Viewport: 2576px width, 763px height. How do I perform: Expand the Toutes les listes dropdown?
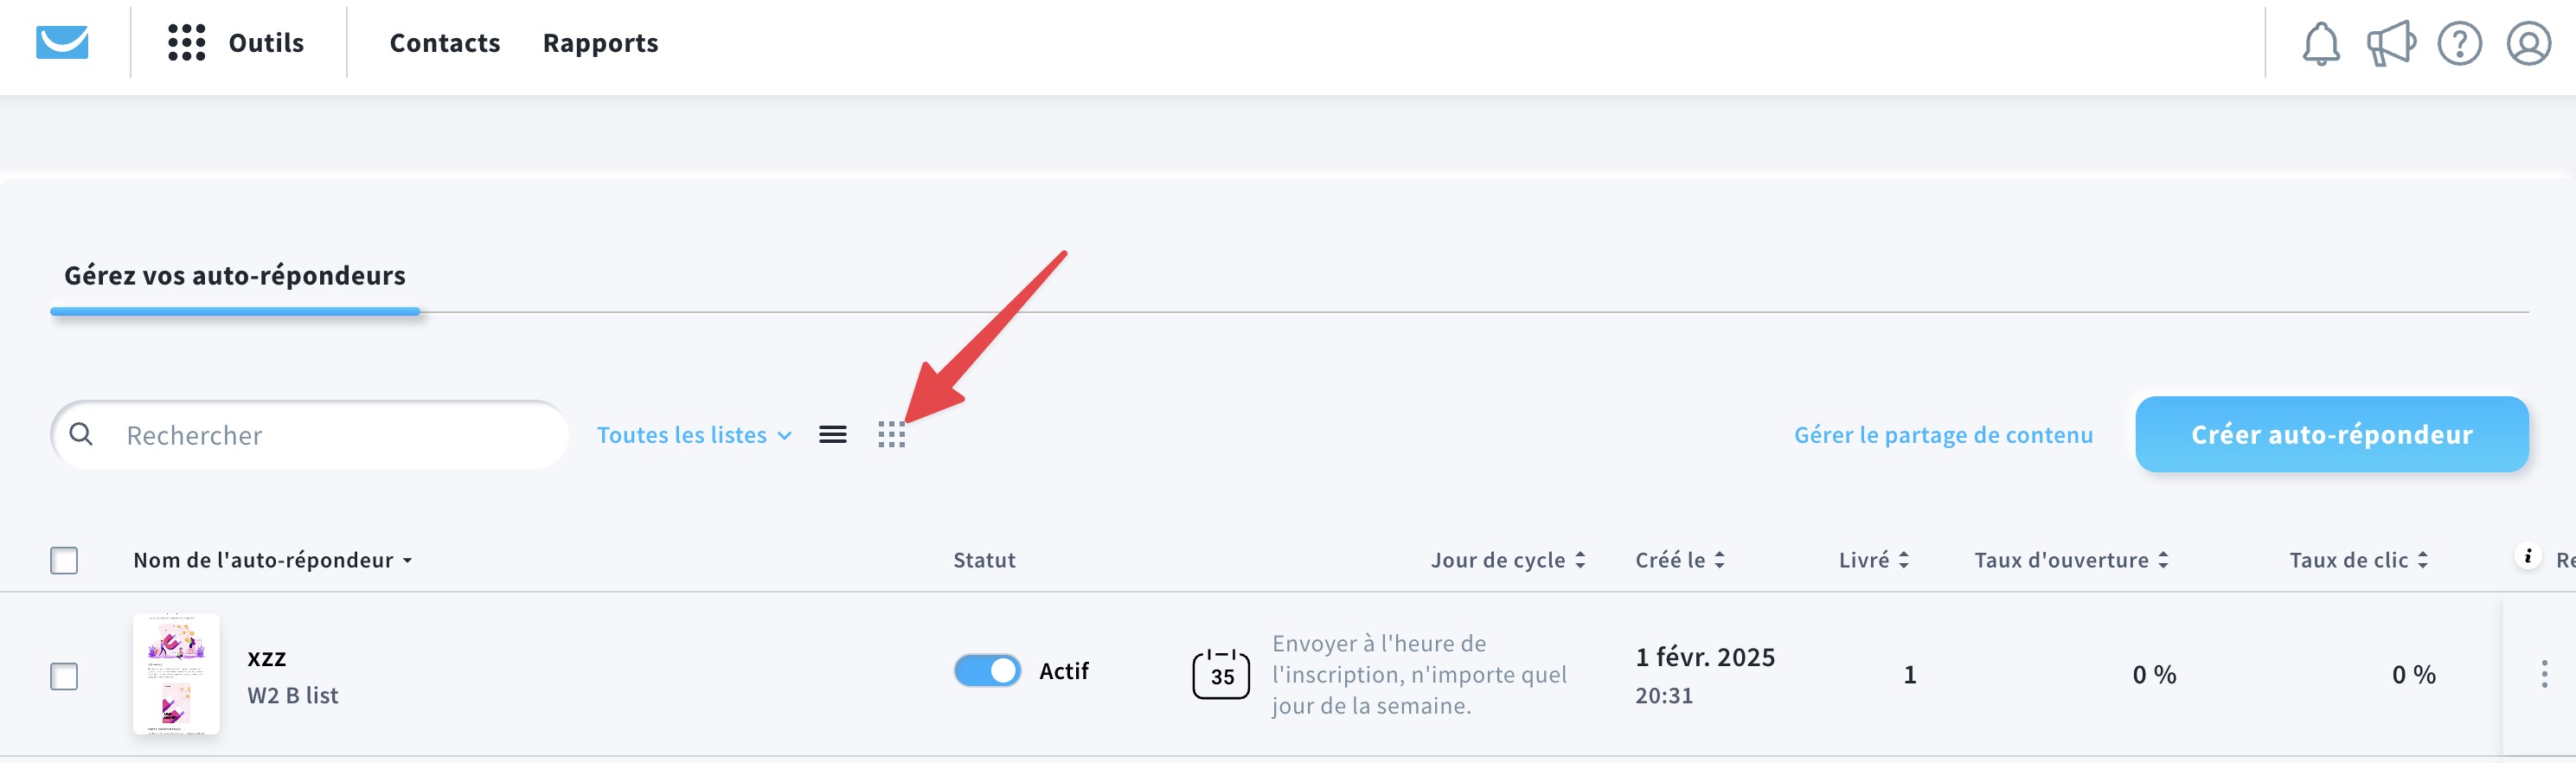tap(694, 435)
